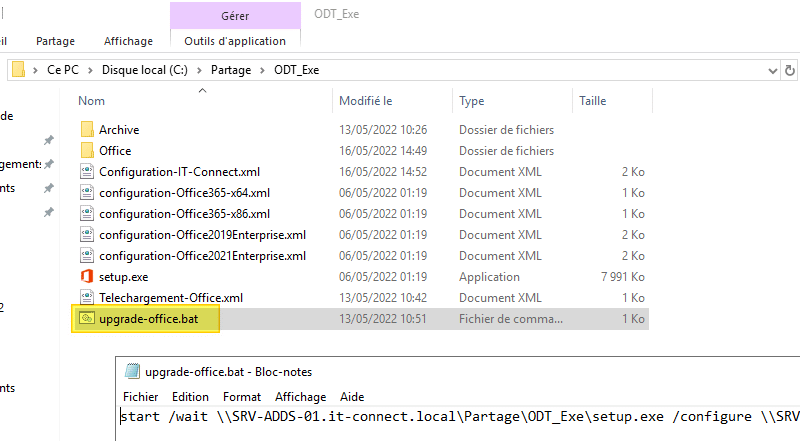Open the Outils d'application tab
Viewport: 800px width, 441px height.
pyautogui.click(x=235, y=41)
